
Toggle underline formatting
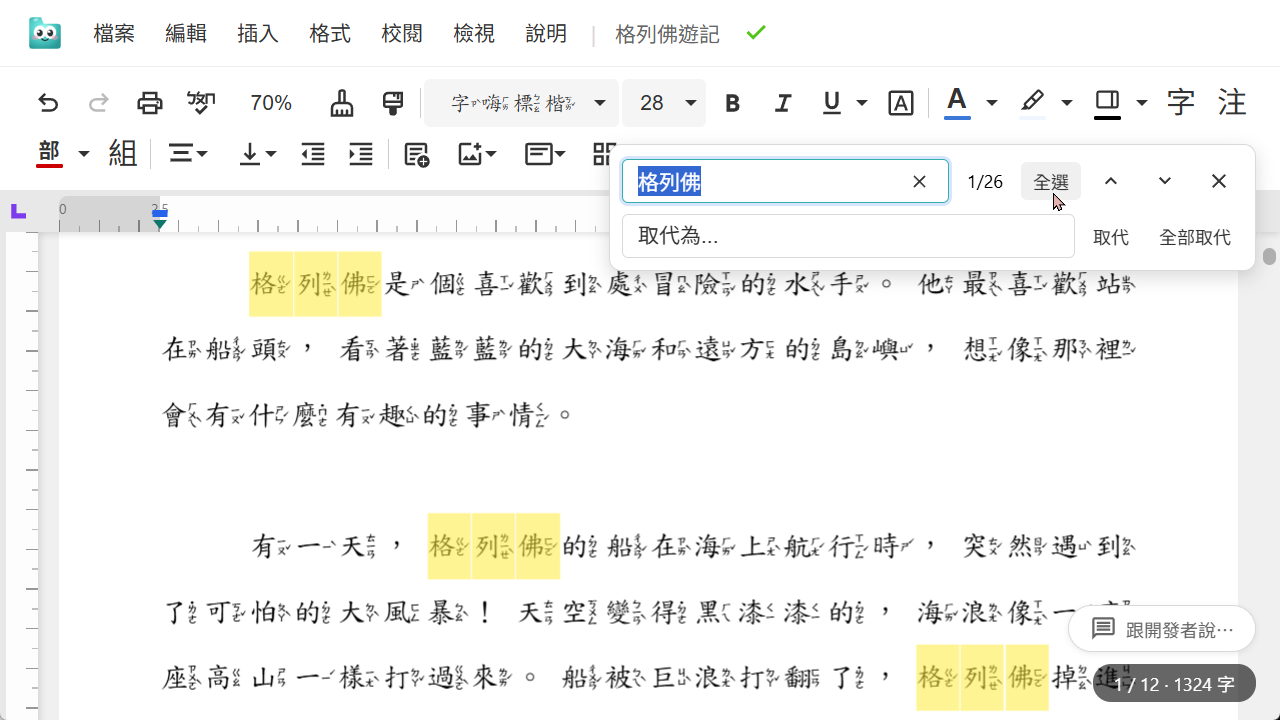click(x=832, y=103)
